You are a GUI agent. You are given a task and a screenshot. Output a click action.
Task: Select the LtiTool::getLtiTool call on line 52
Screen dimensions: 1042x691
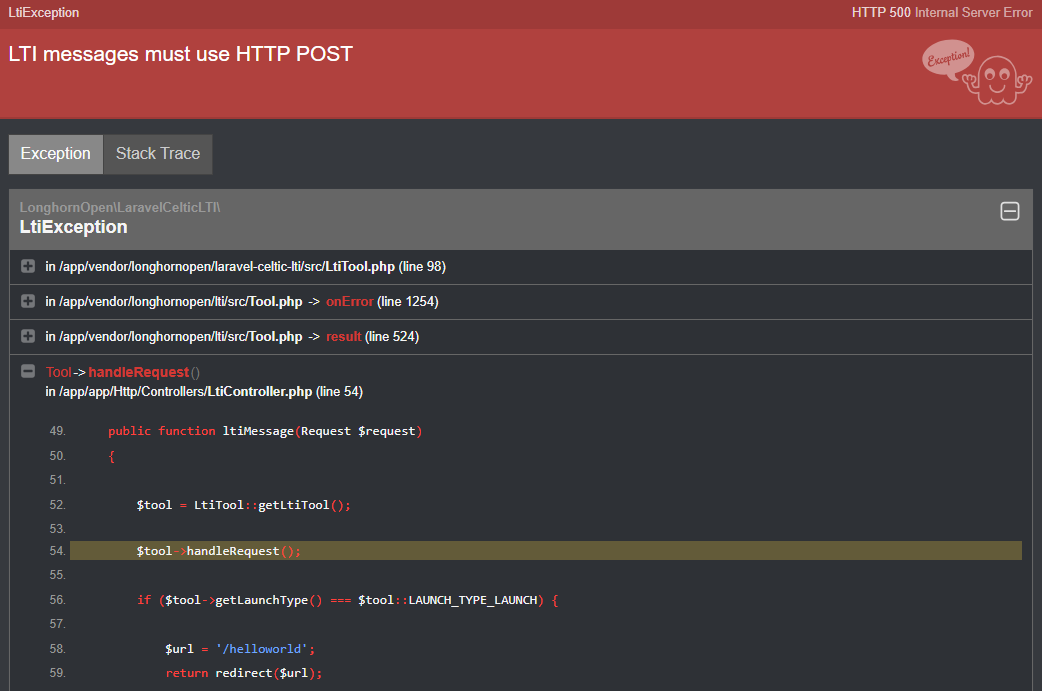tap(265, 504)
